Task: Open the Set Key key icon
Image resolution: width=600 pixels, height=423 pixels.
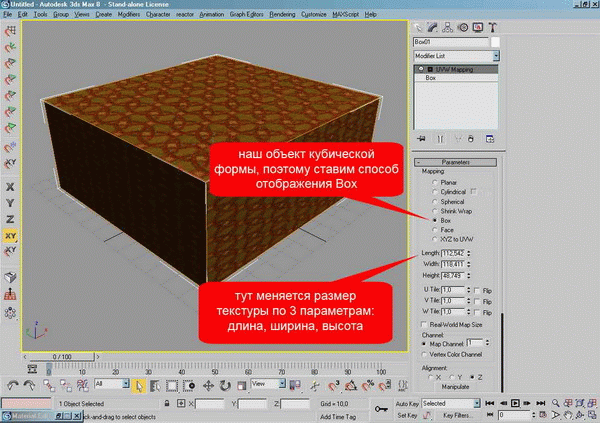Action: click(379, 408)
